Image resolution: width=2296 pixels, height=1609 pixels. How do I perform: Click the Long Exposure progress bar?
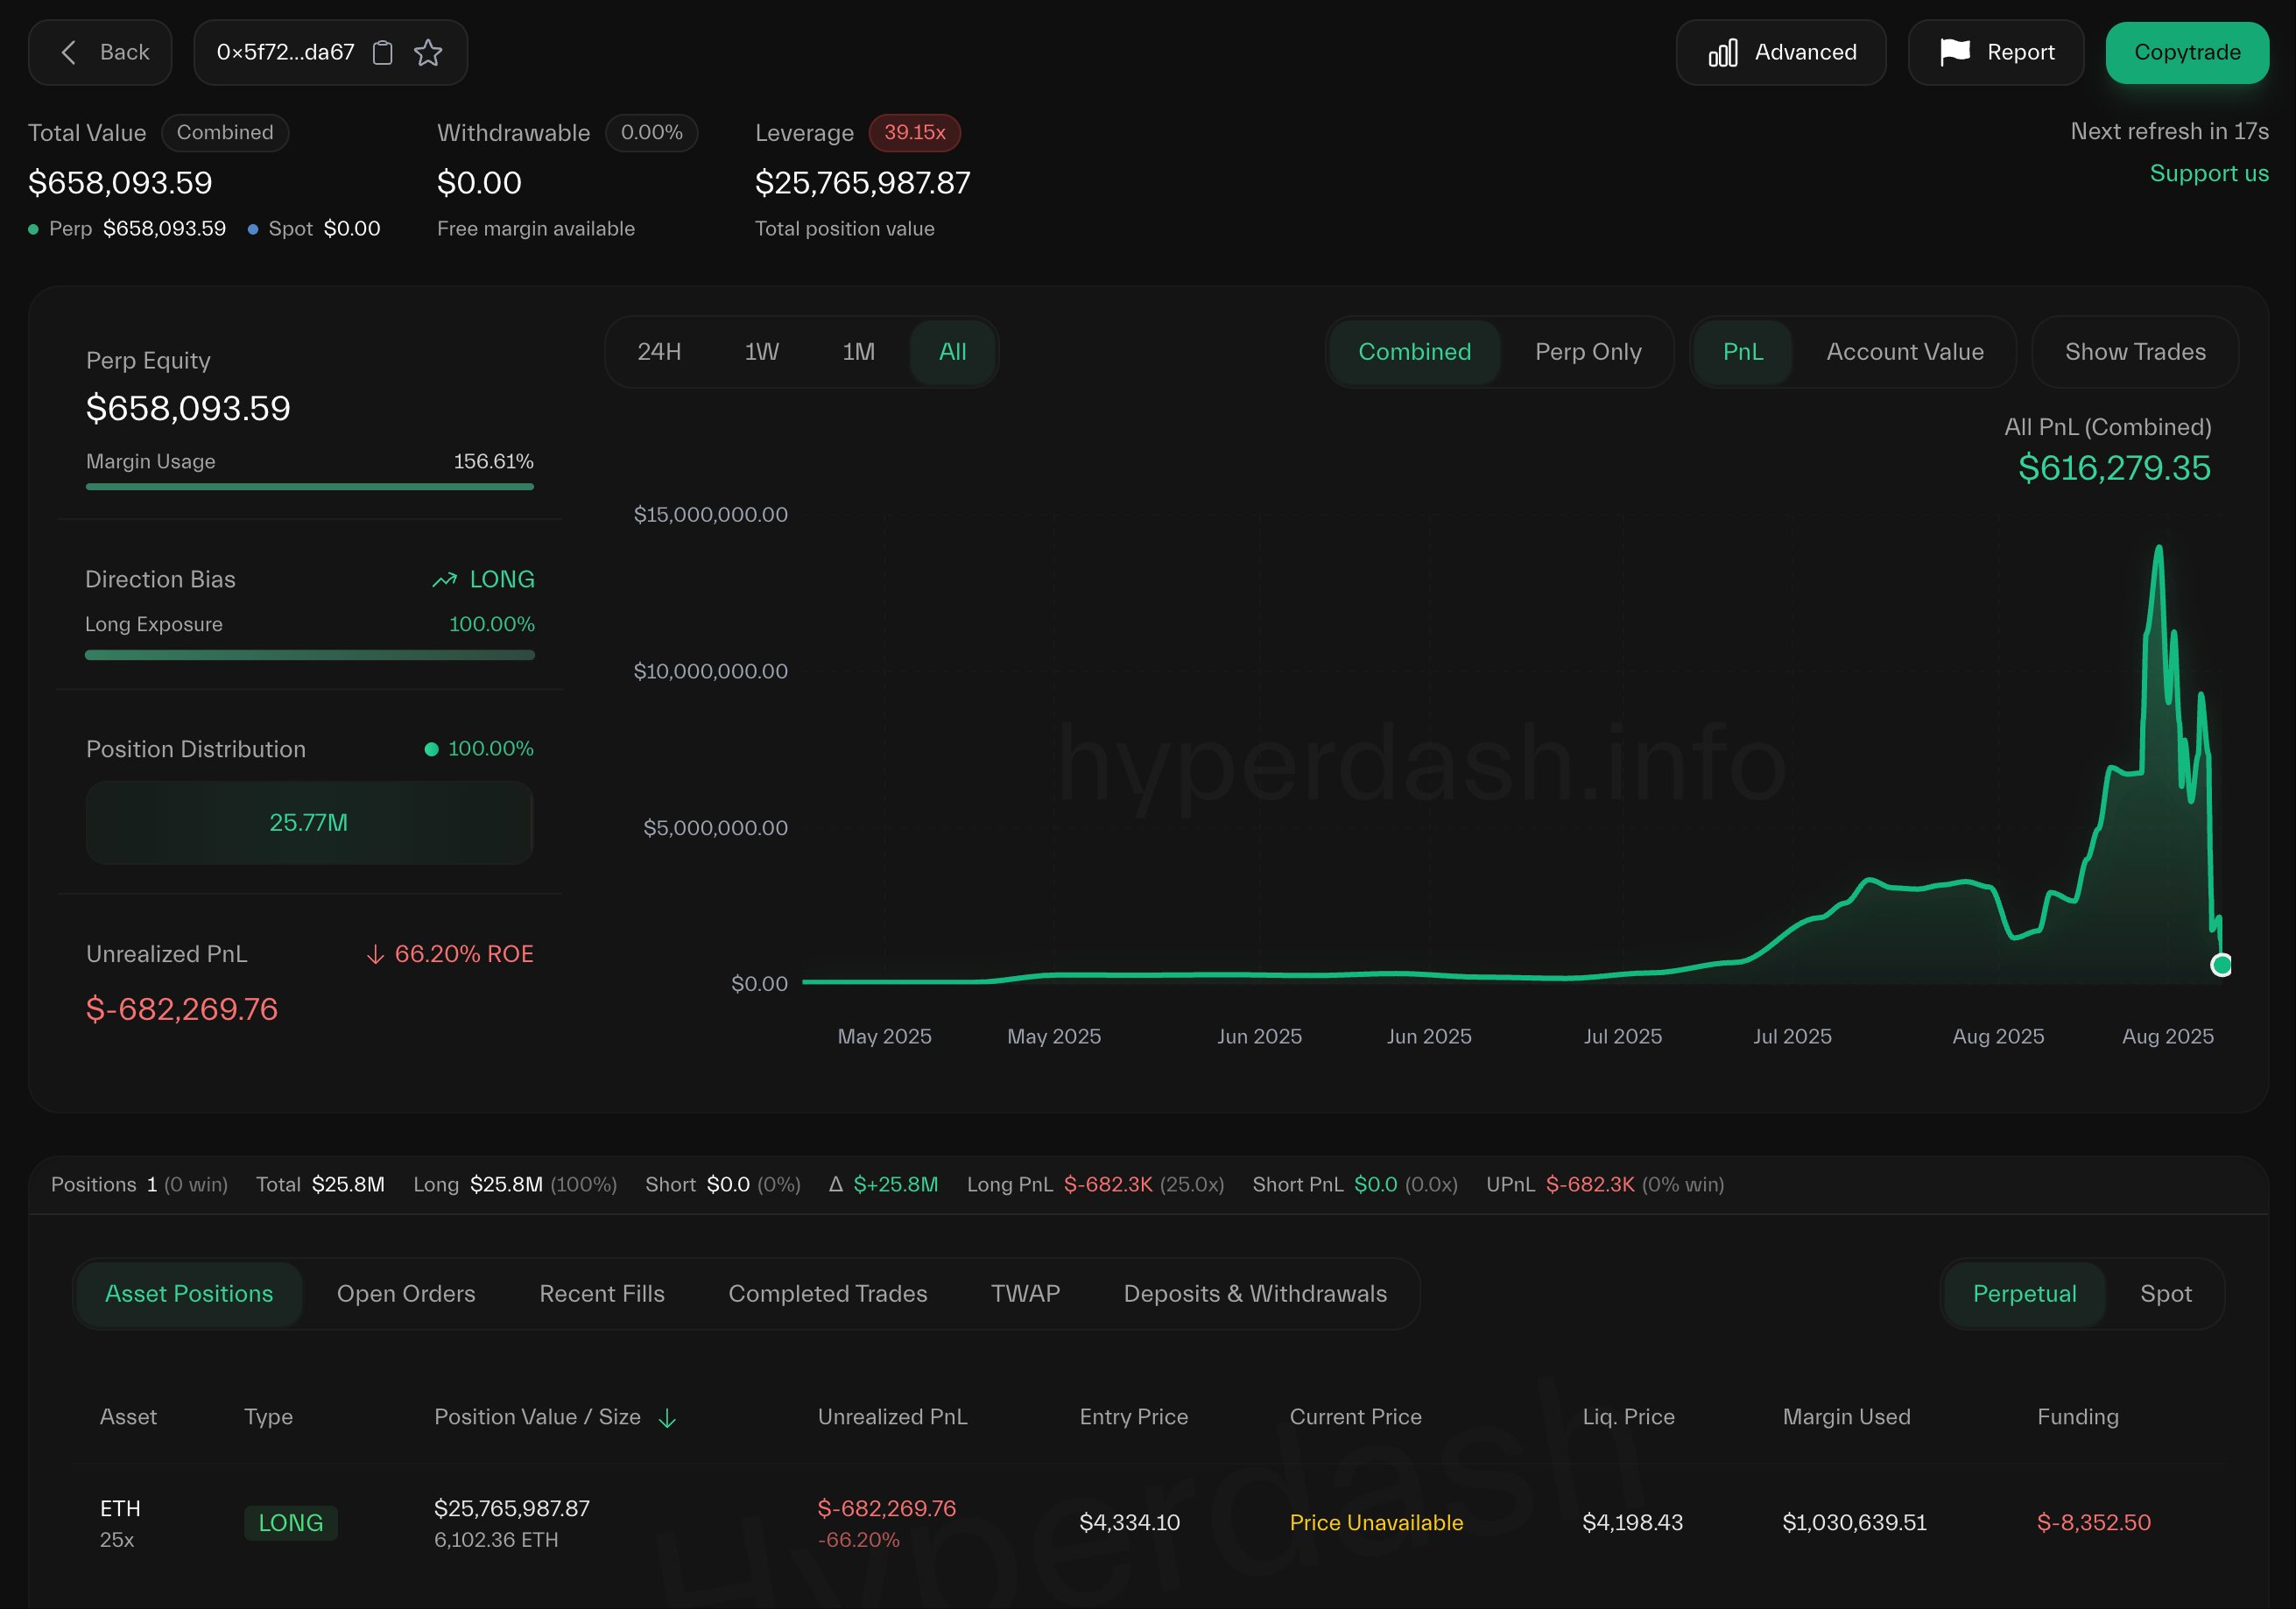coord(310,655)
